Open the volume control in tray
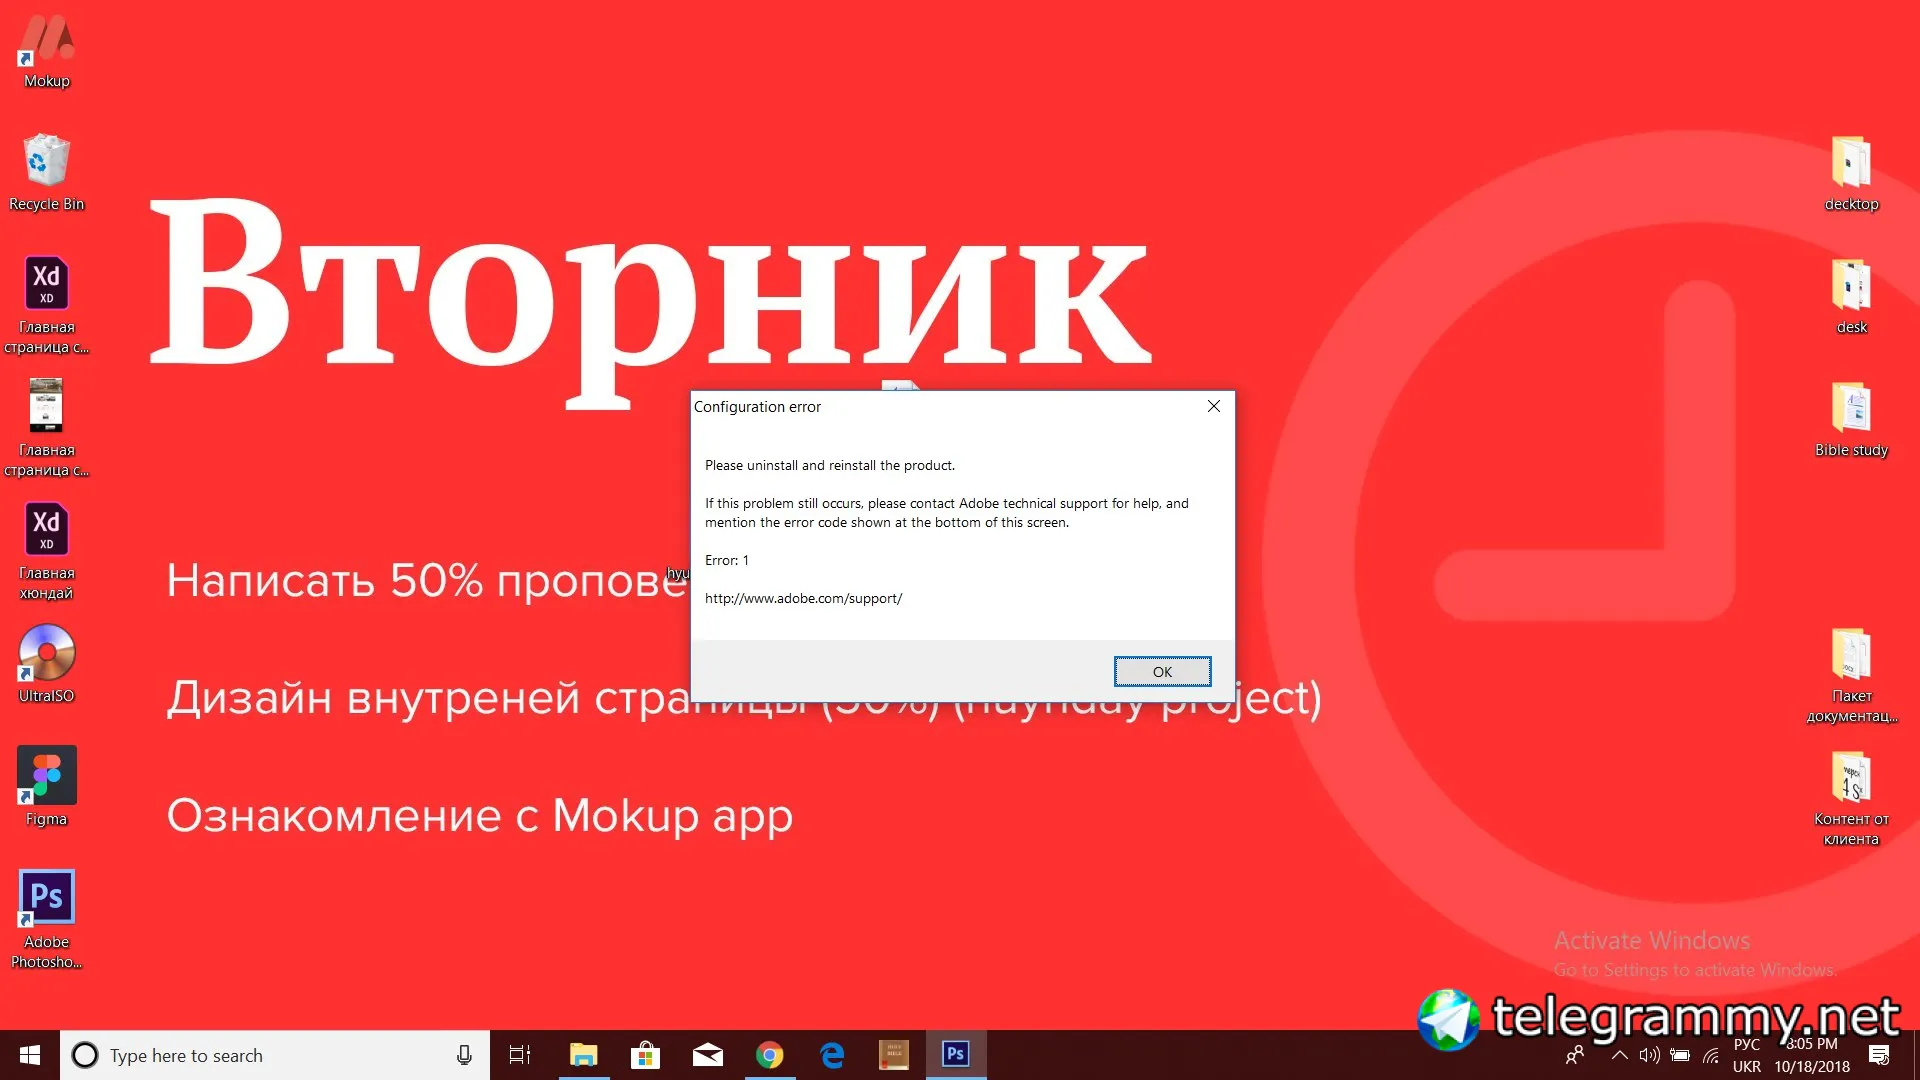1920x1080 pixels. 1649,1055
